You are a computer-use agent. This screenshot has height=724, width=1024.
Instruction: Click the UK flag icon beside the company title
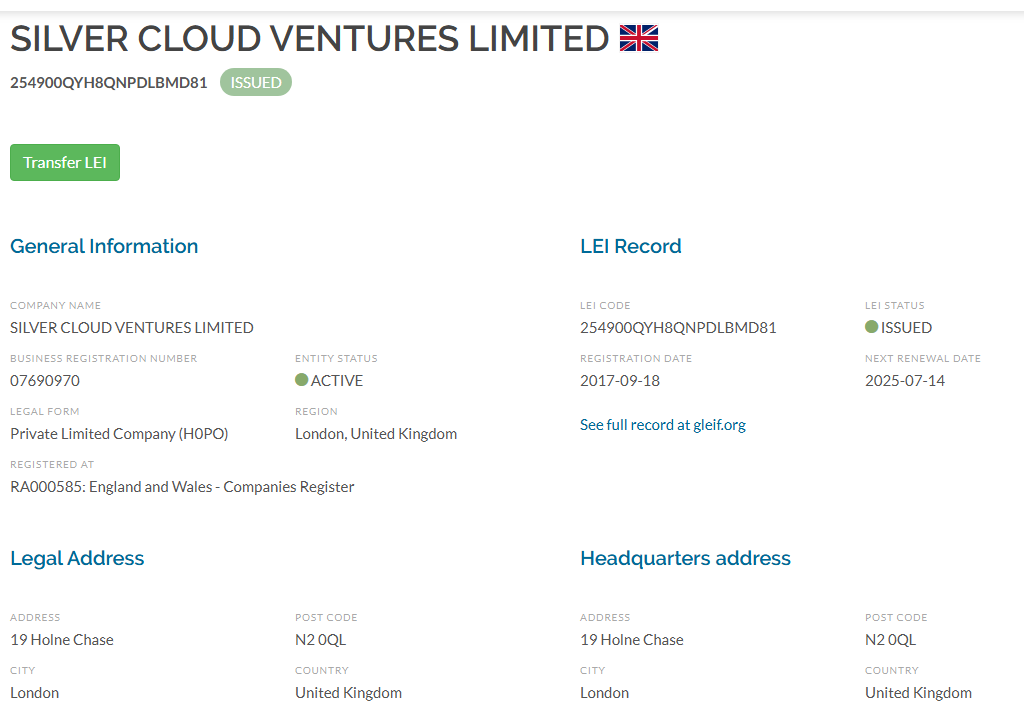pyautogui.click(x=639, y=38)
